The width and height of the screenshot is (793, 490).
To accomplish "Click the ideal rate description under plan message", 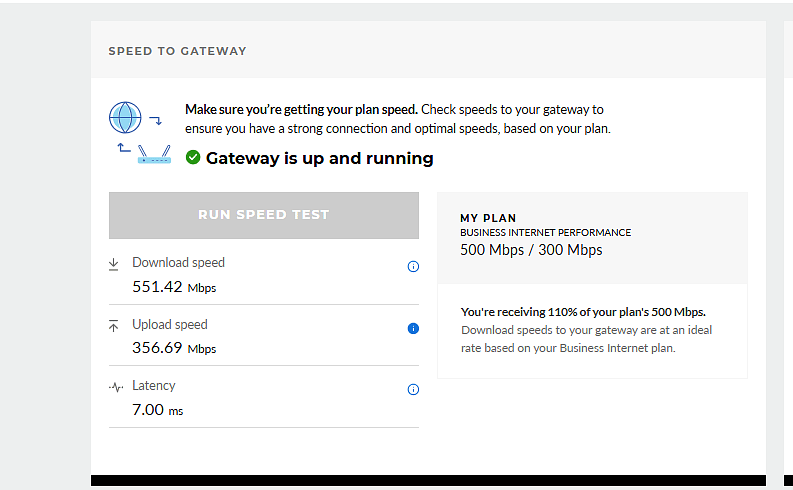I will pos(587,339).
